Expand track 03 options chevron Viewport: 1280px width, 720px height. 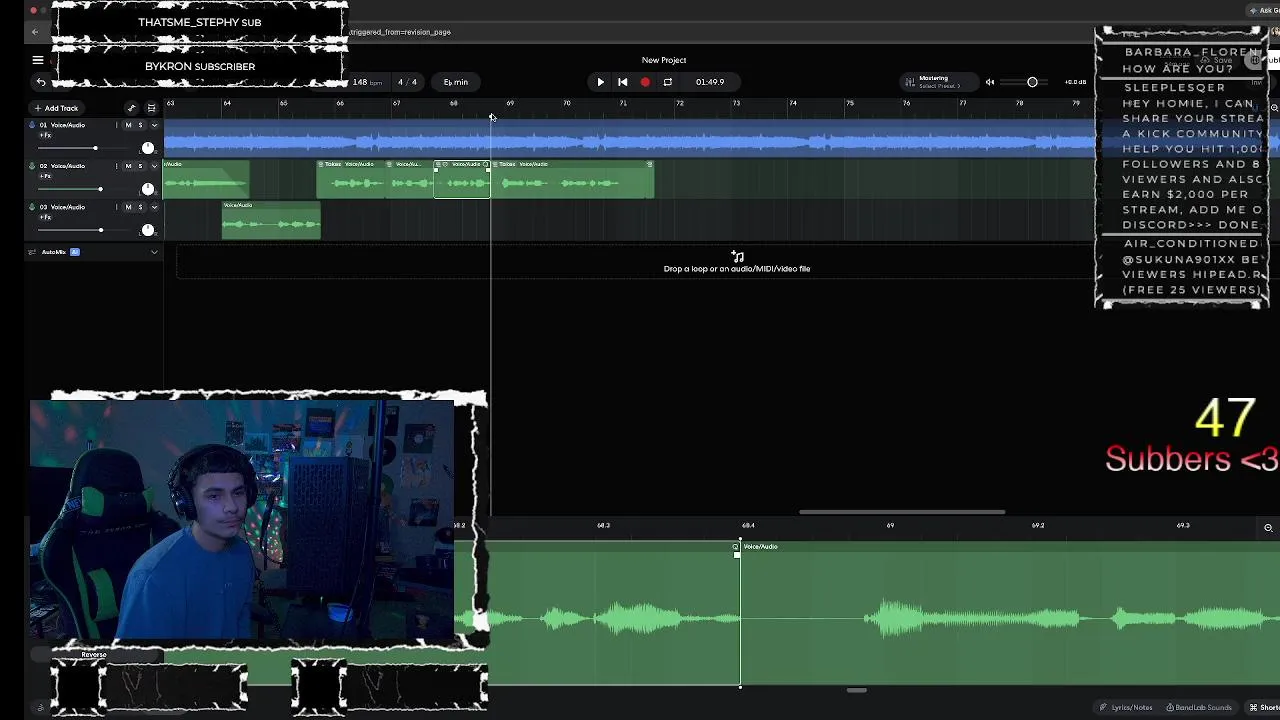(154, 207)
